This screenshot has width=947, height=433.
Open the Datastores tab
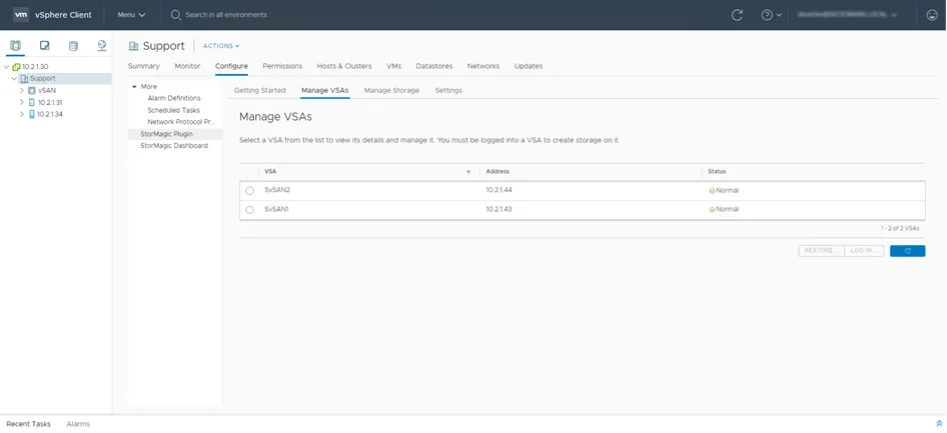(x=434, y=66)
